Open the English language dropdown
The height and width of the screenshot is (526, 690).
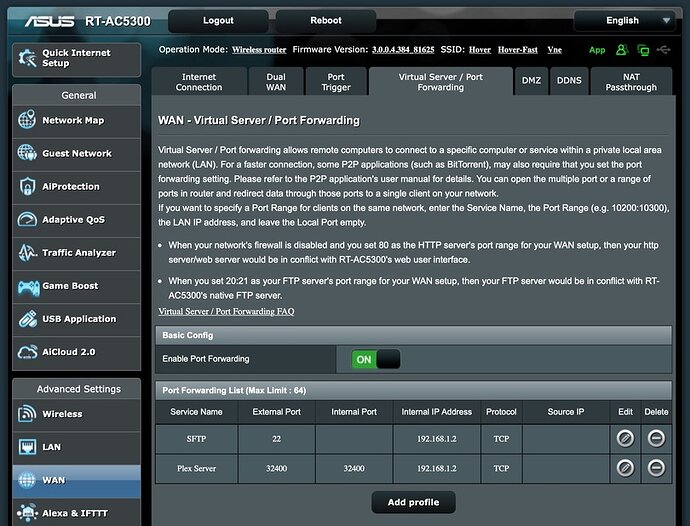click(x=624, y=21)
